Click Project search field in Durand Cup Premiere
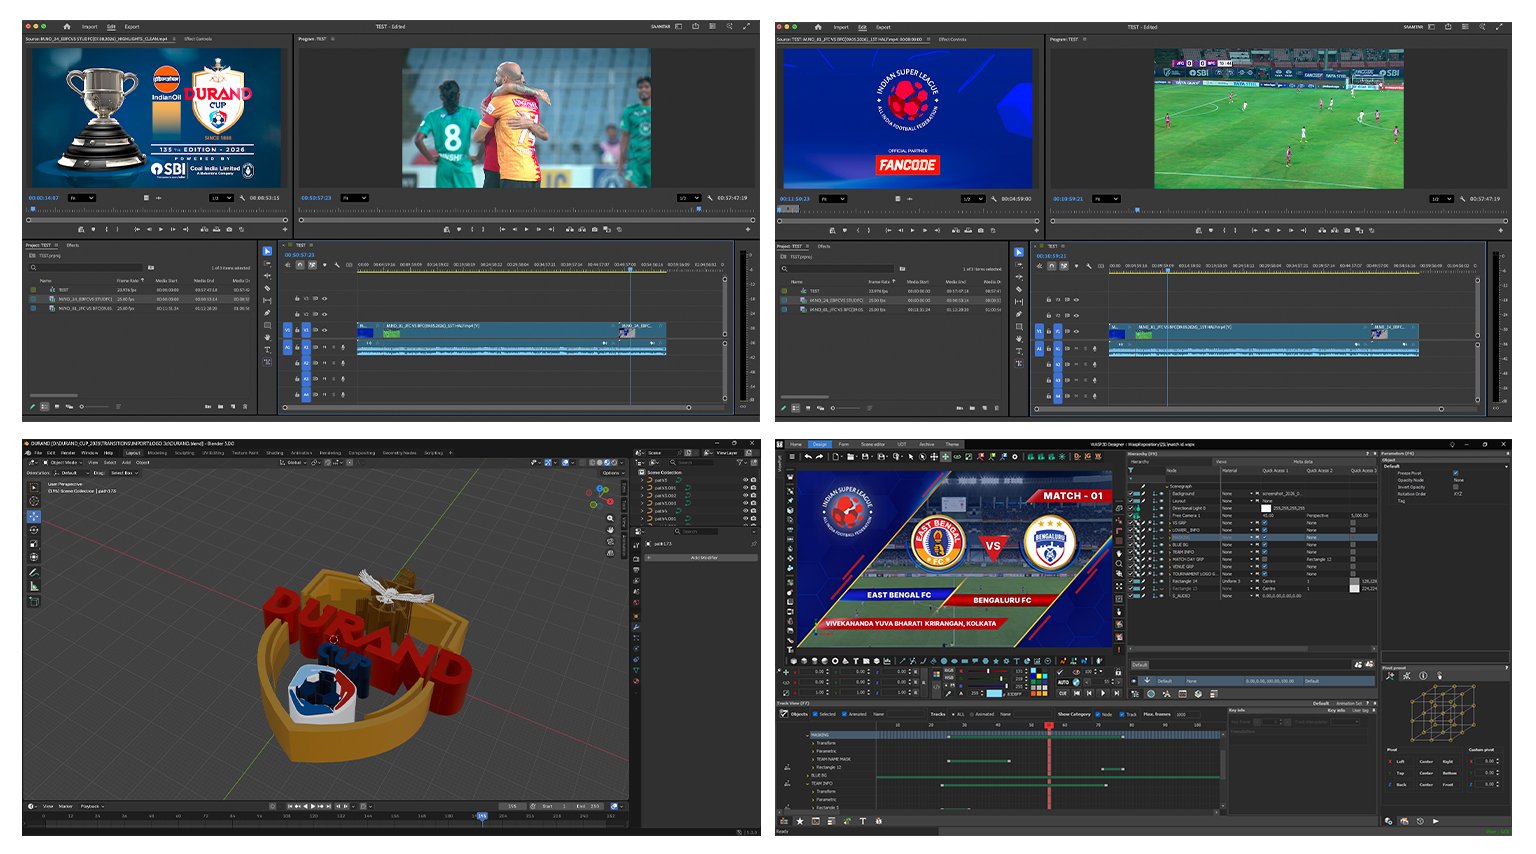This screenshot has width=1536, height=854. coord(87,268)
